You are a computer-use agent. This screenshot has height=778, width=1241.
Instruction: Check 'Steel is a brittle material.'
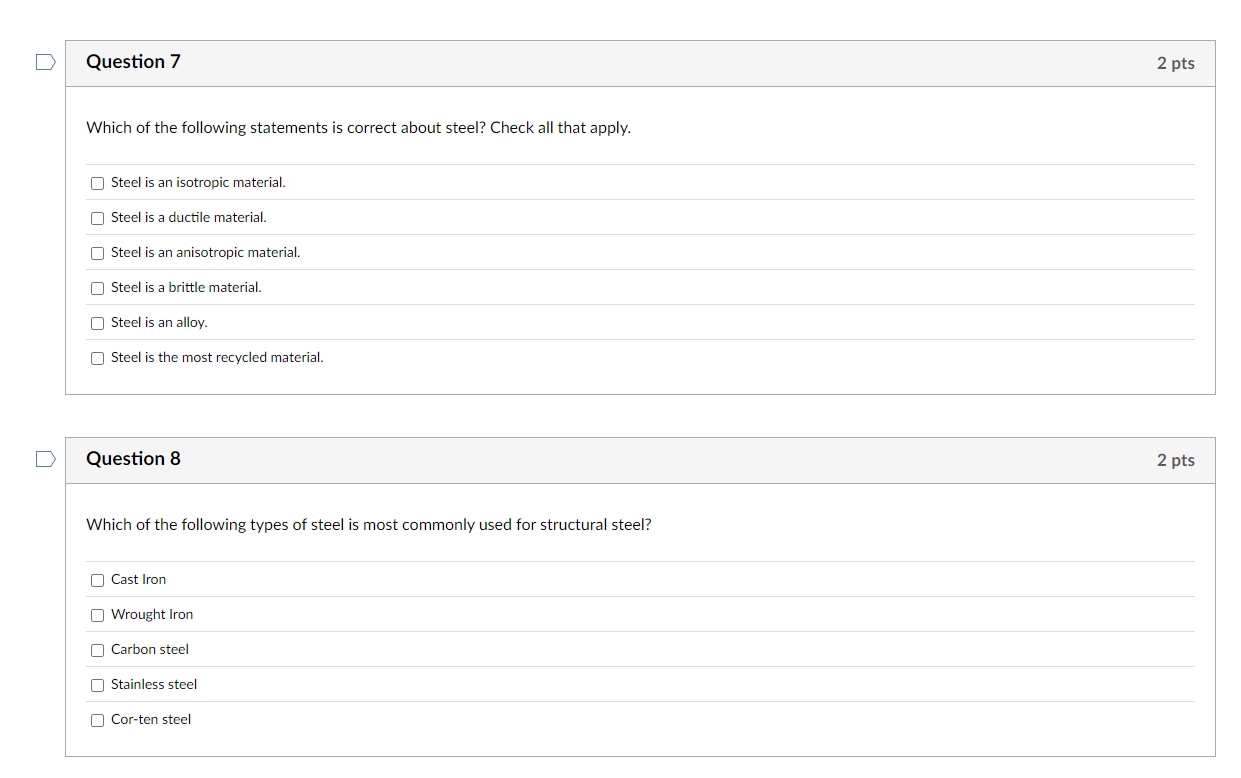pyautogui.click(x=97, y=288)
